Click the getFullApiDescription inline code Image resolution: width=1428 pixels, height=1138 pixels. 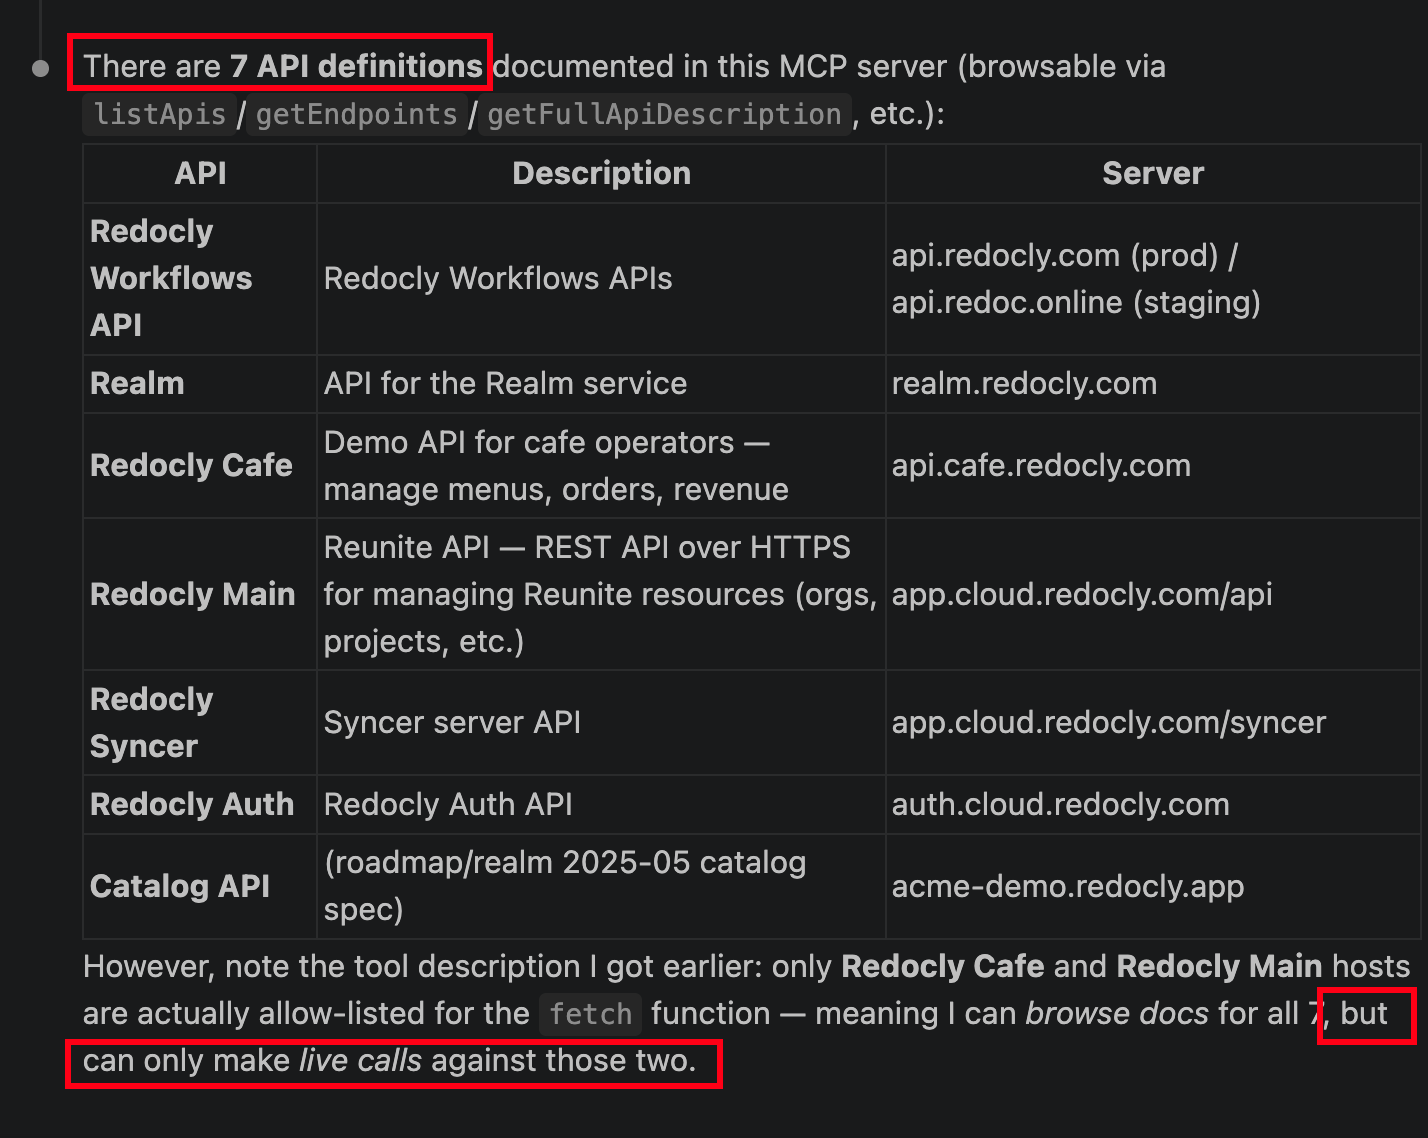tap(664, 114)
